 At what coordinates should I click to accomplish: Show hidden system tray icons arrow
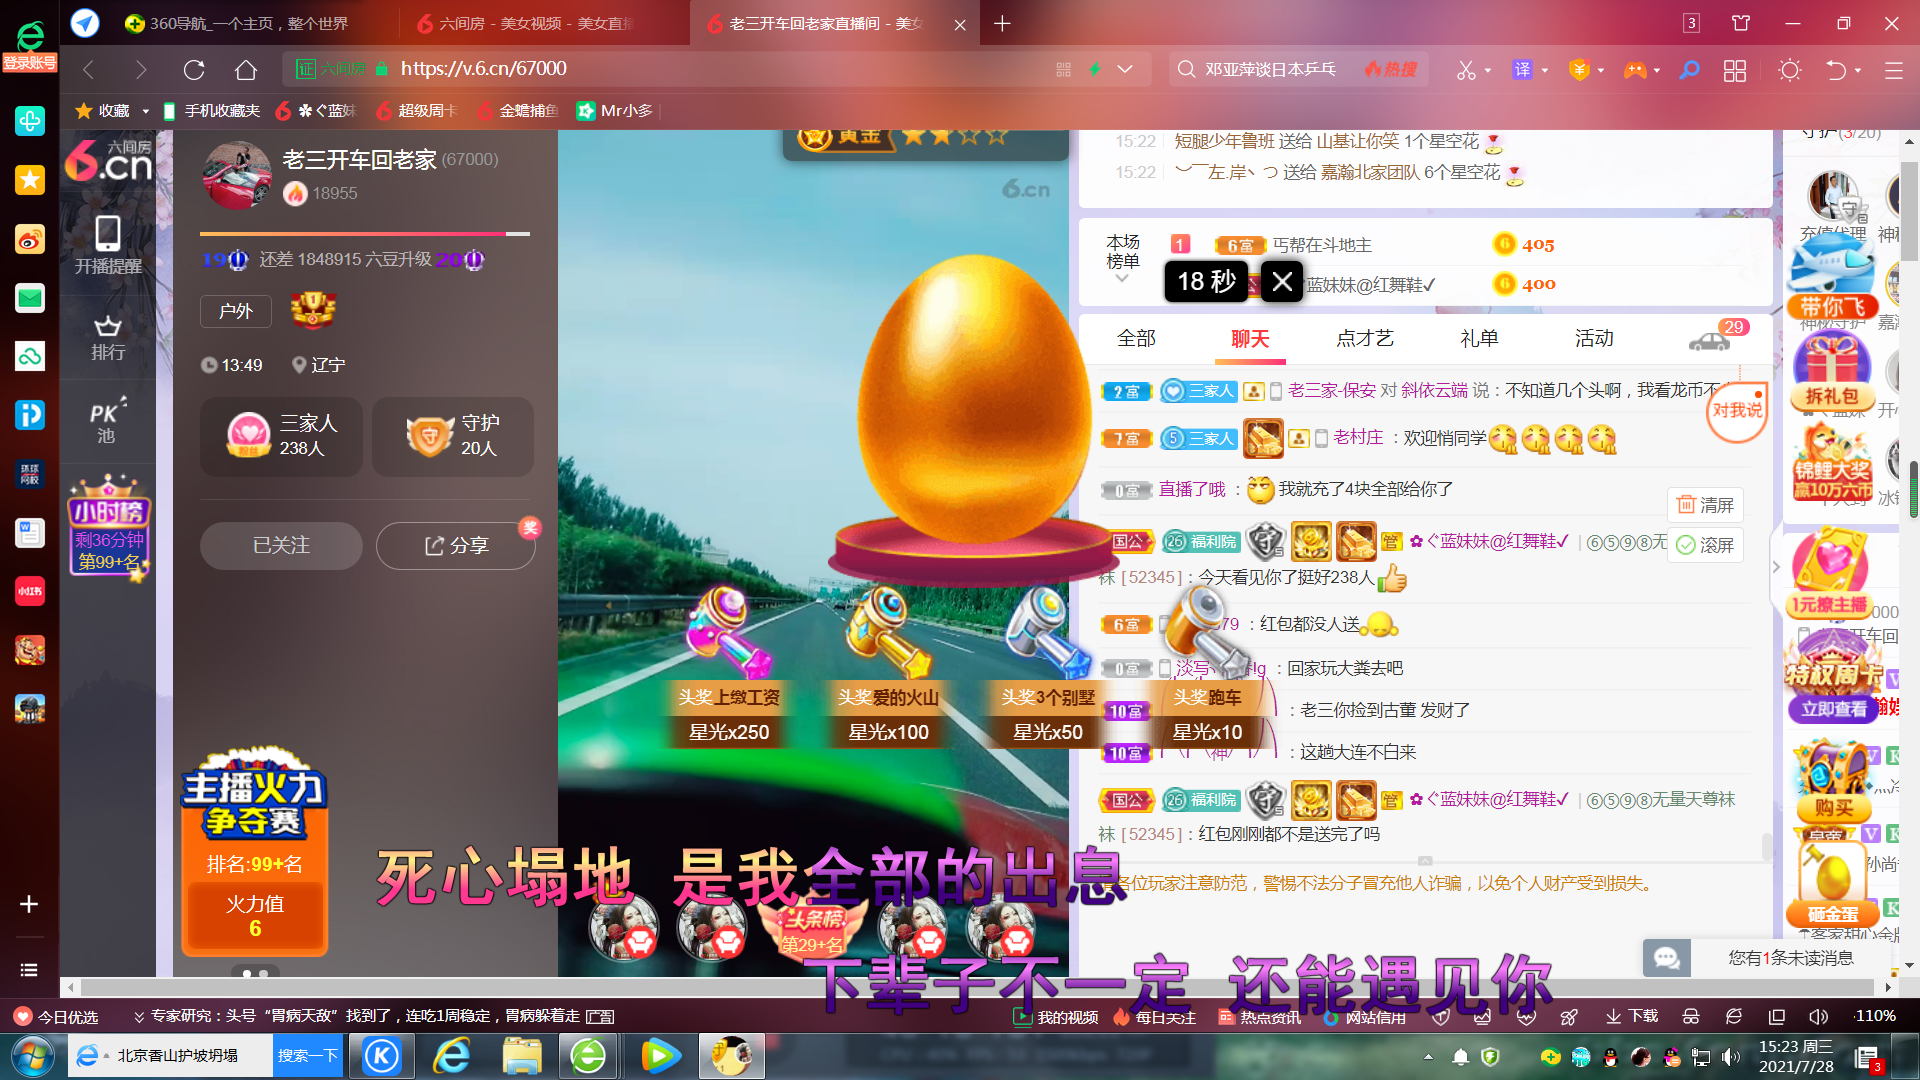coord(1428,1057)
